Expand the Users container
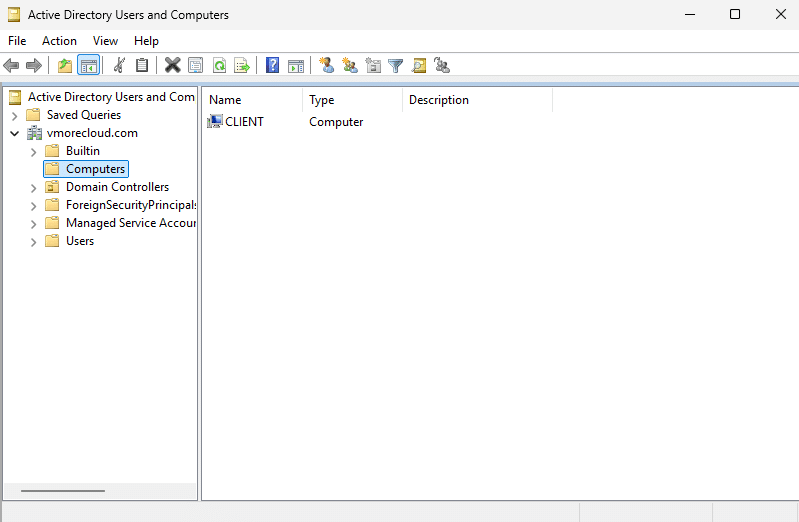799x522 pixels. point(33,242)
